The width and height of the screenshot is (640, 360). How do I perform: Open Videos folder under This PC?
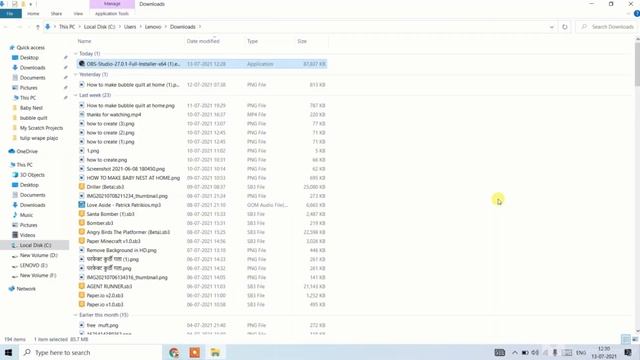[27, 235]
